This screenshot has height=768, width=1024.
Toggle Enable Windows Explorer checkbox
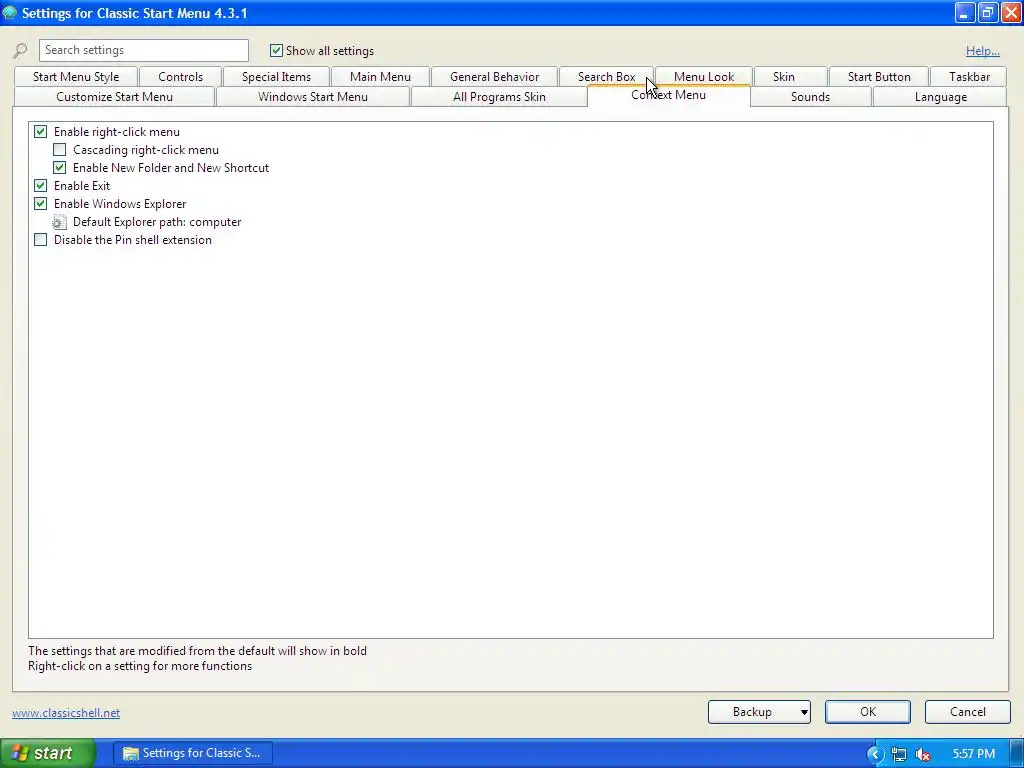[x=40, y=204]
